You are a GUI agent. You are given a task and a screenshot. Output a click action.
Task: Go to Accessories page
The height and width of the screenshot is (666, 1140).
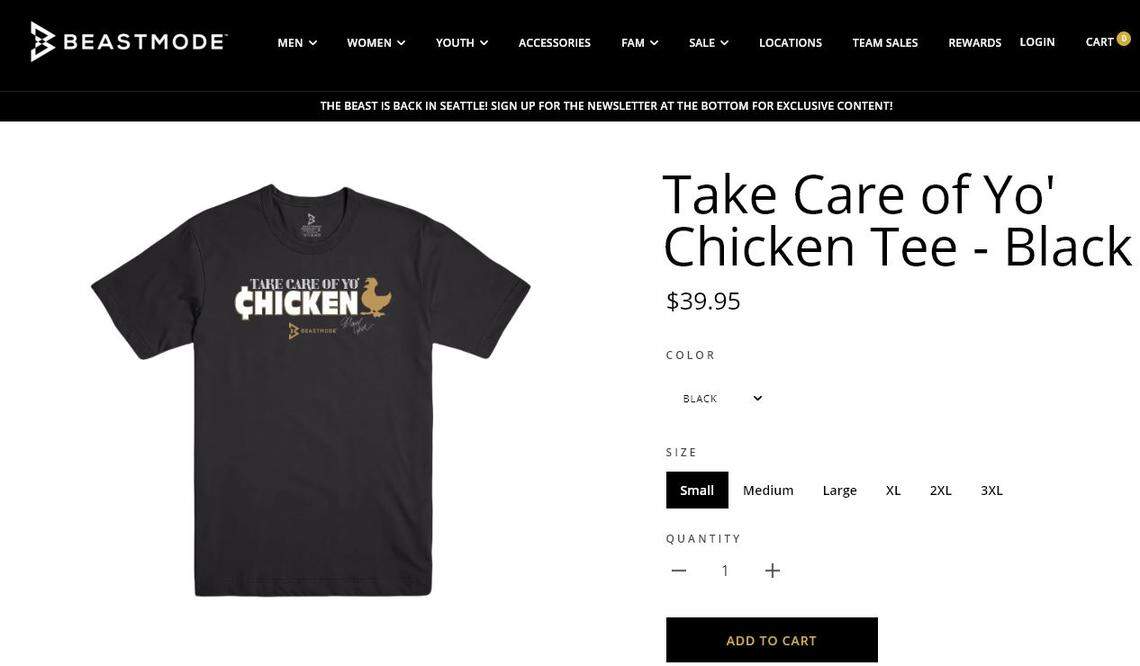(x=555, y=42)
